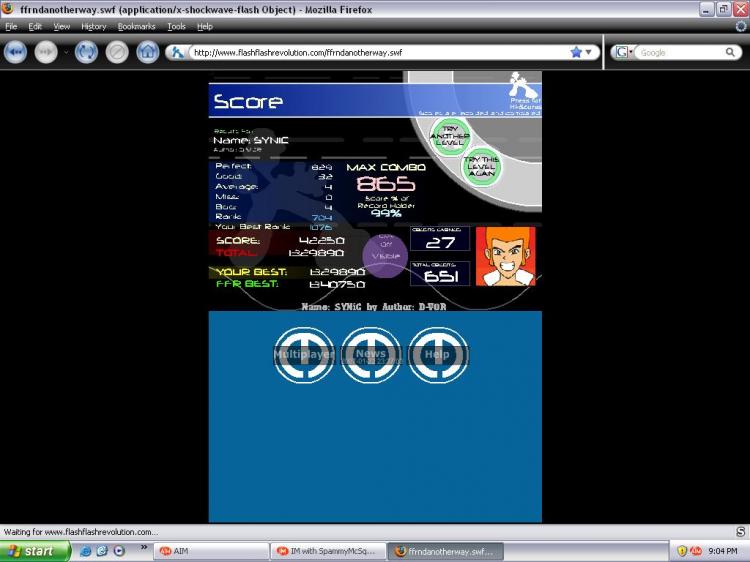Toggle the purple On/Off Visible circle

tap(385, 255)
